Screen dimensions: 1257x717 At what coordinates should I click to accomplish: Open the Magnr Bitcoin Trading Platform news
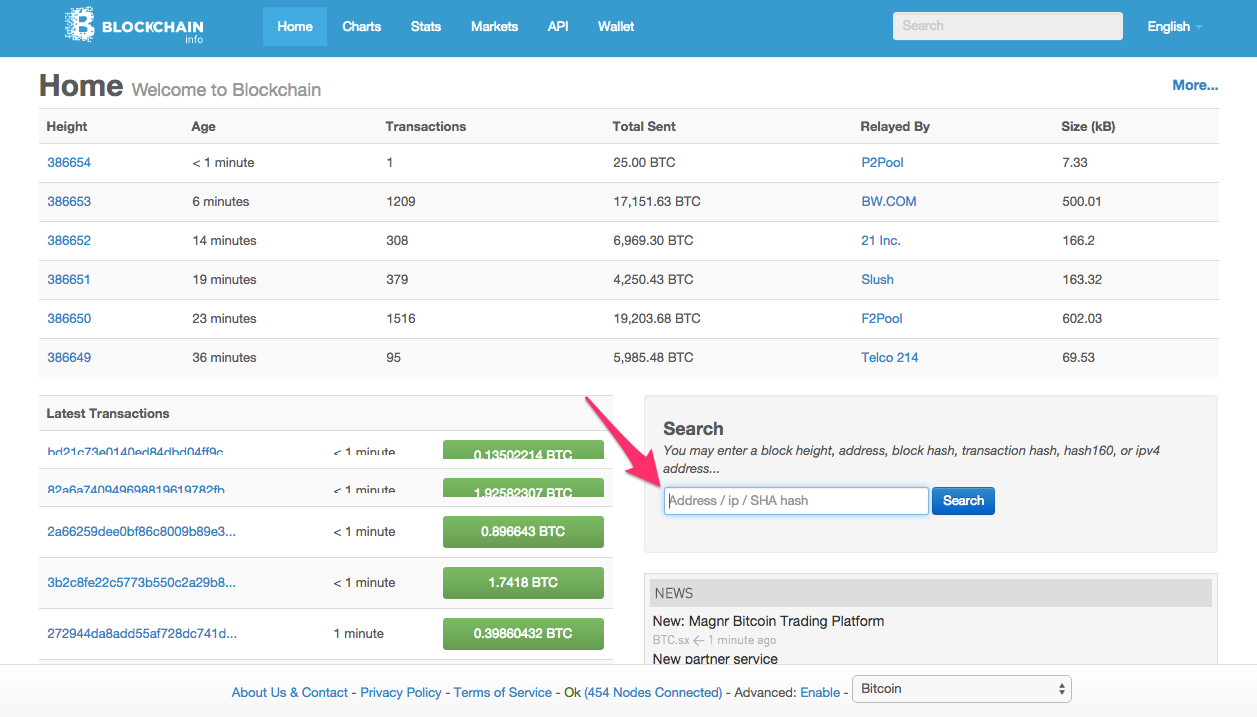[x=768, y=621]
